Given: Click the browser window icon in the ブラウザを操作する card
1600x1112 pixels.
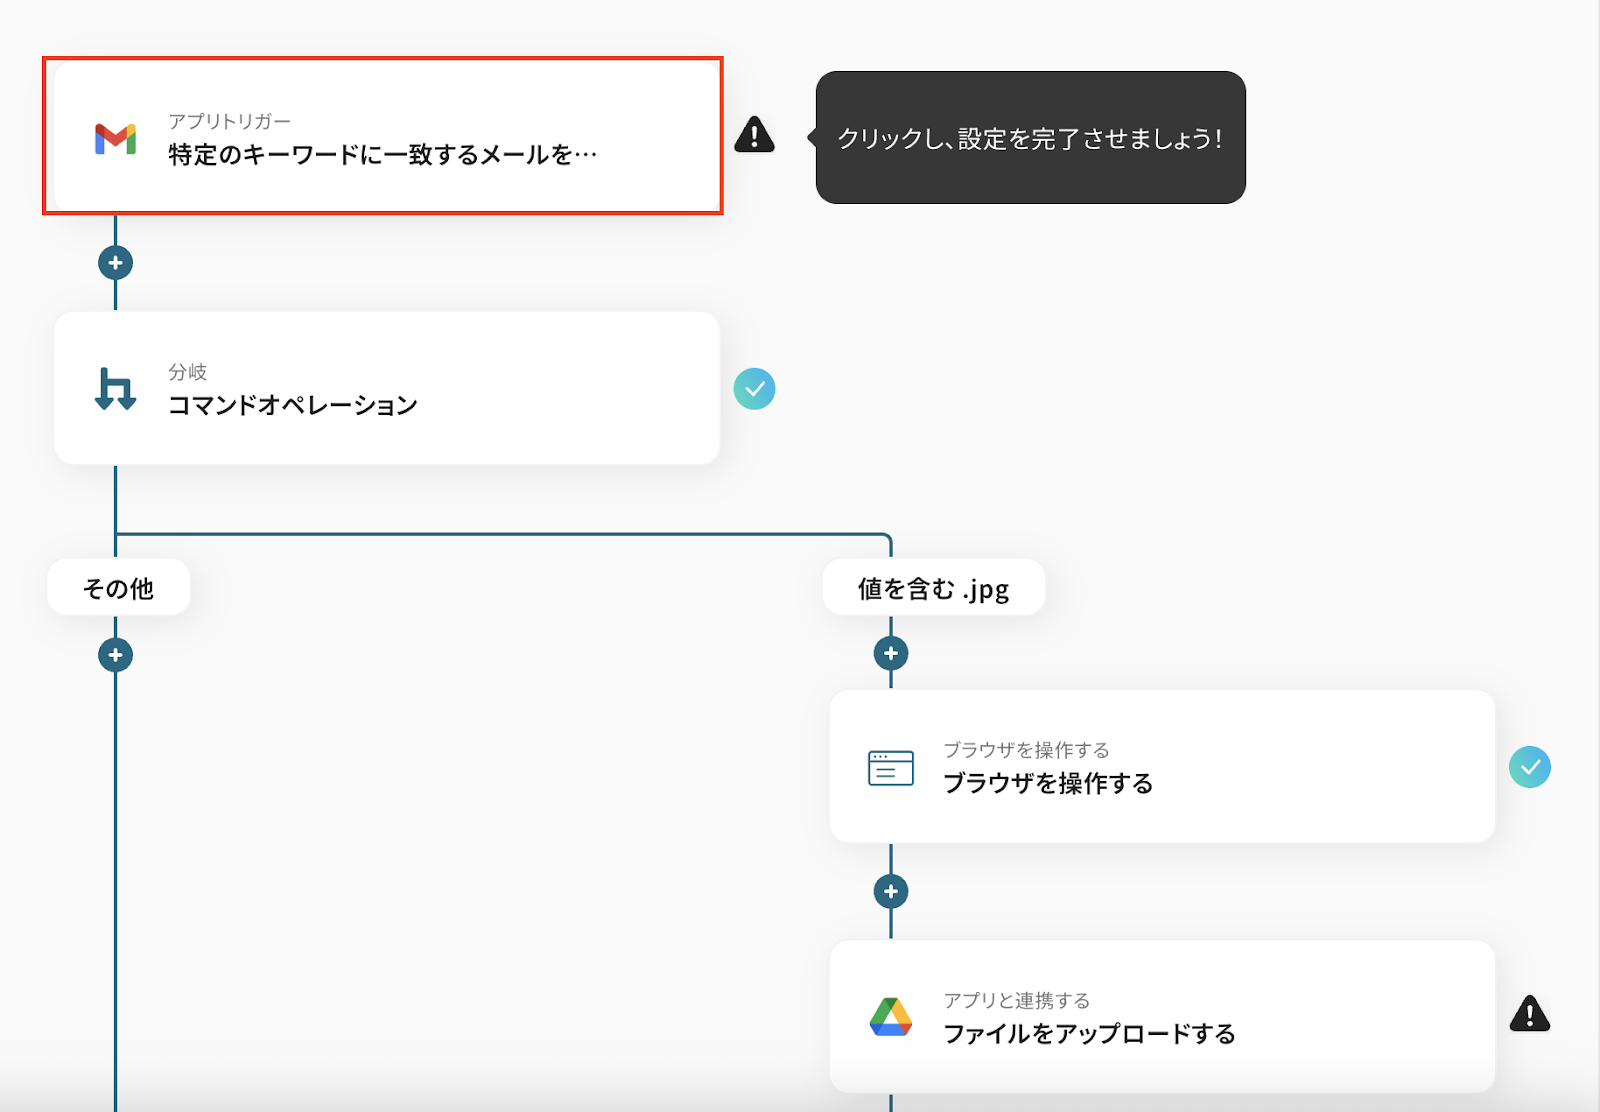Looking at the screenshot, I should [891, 768].
